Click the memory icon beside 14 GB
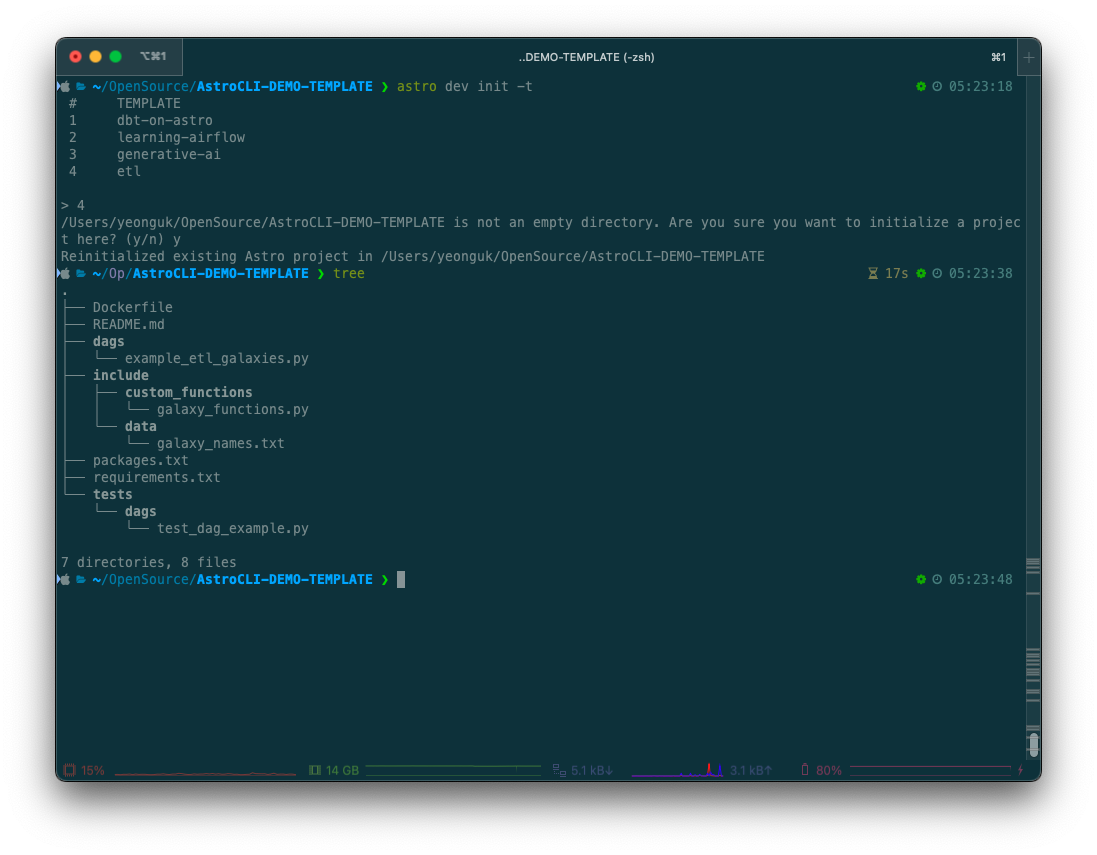 point(315,770)
